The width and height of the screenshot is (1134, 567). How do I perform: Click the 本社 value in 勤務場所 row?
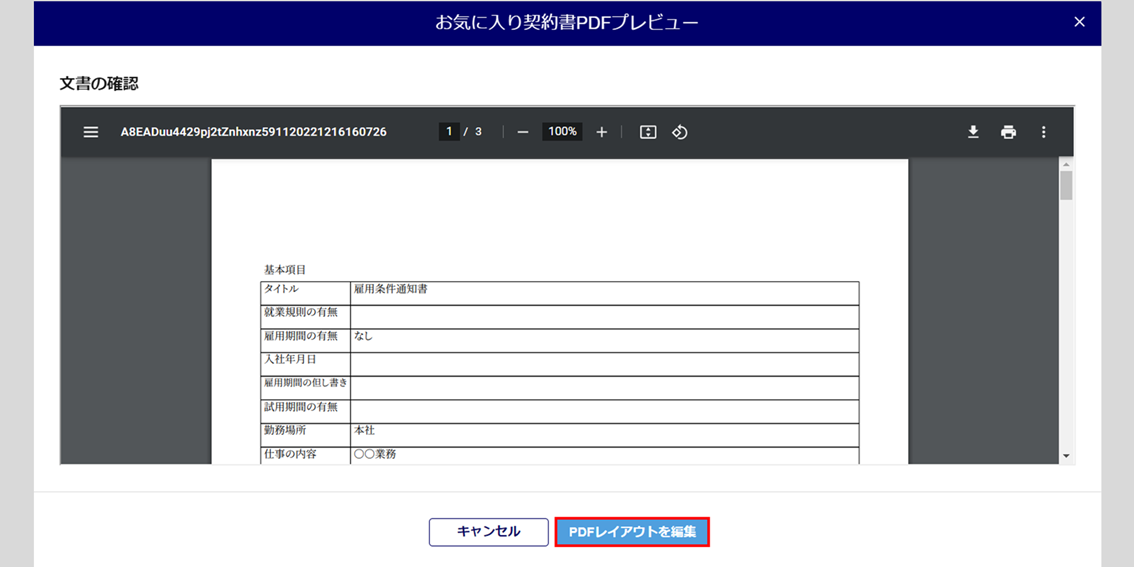[365, 430]
